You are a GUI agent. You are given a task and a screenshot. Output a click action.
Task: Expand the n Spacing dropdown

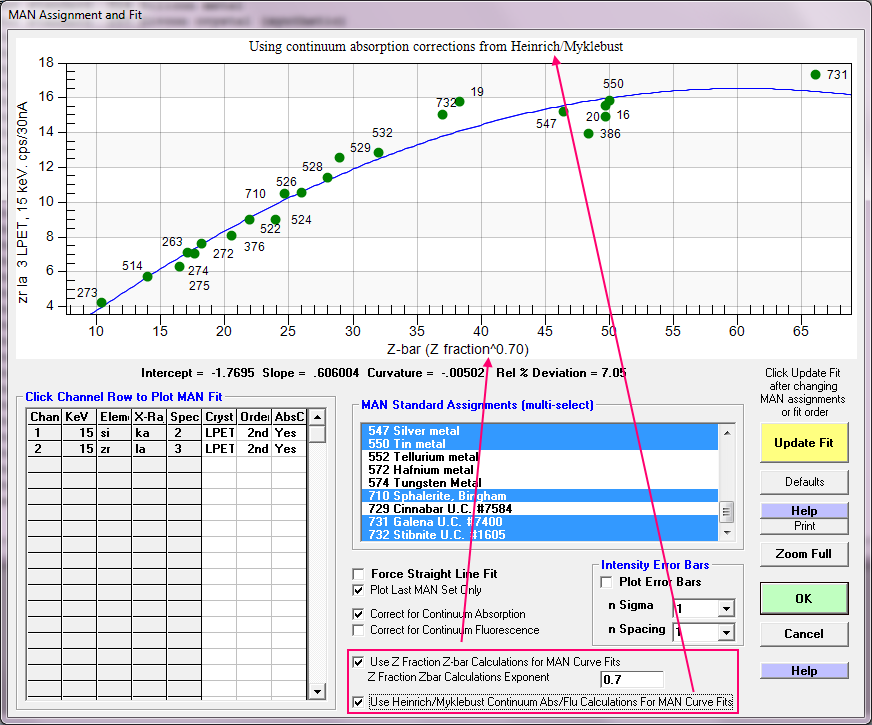726,632
